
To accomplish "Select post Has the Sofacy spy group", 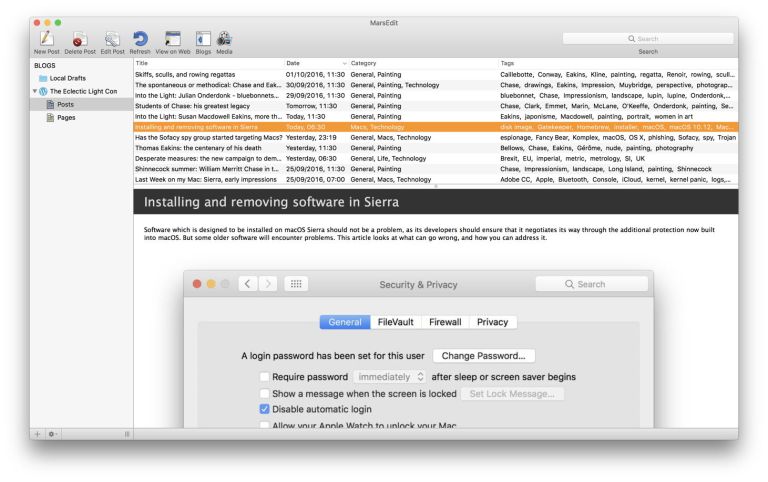I will (x=209, y=138).
